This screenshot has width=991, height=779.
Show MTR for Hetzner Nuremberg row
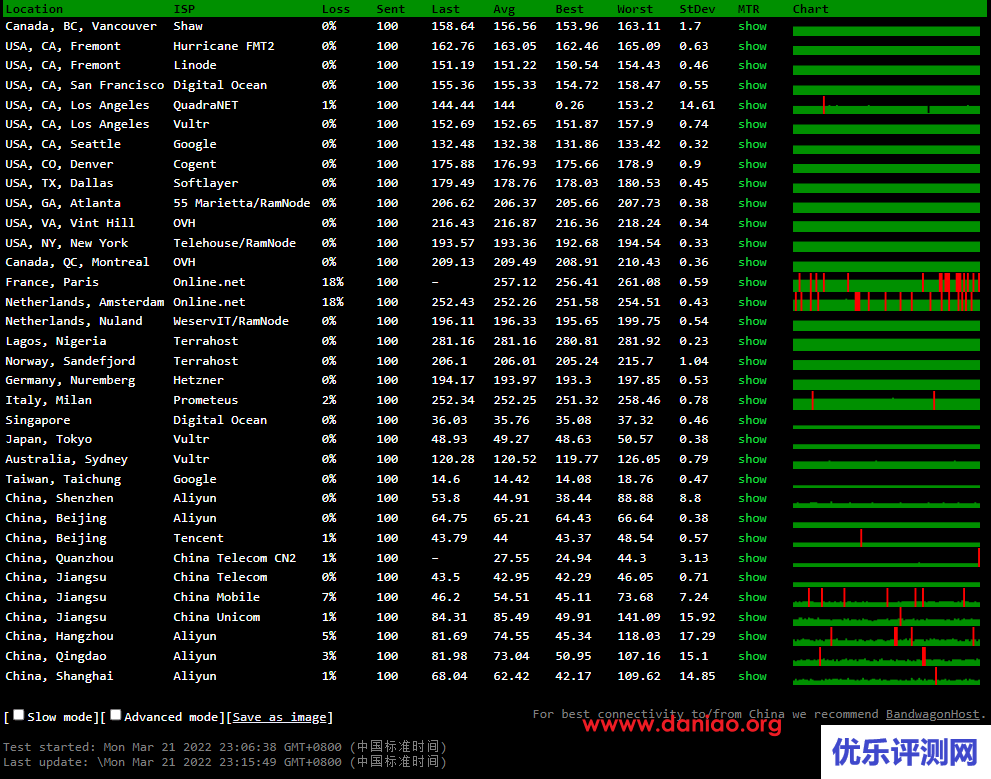pos(752,380)
